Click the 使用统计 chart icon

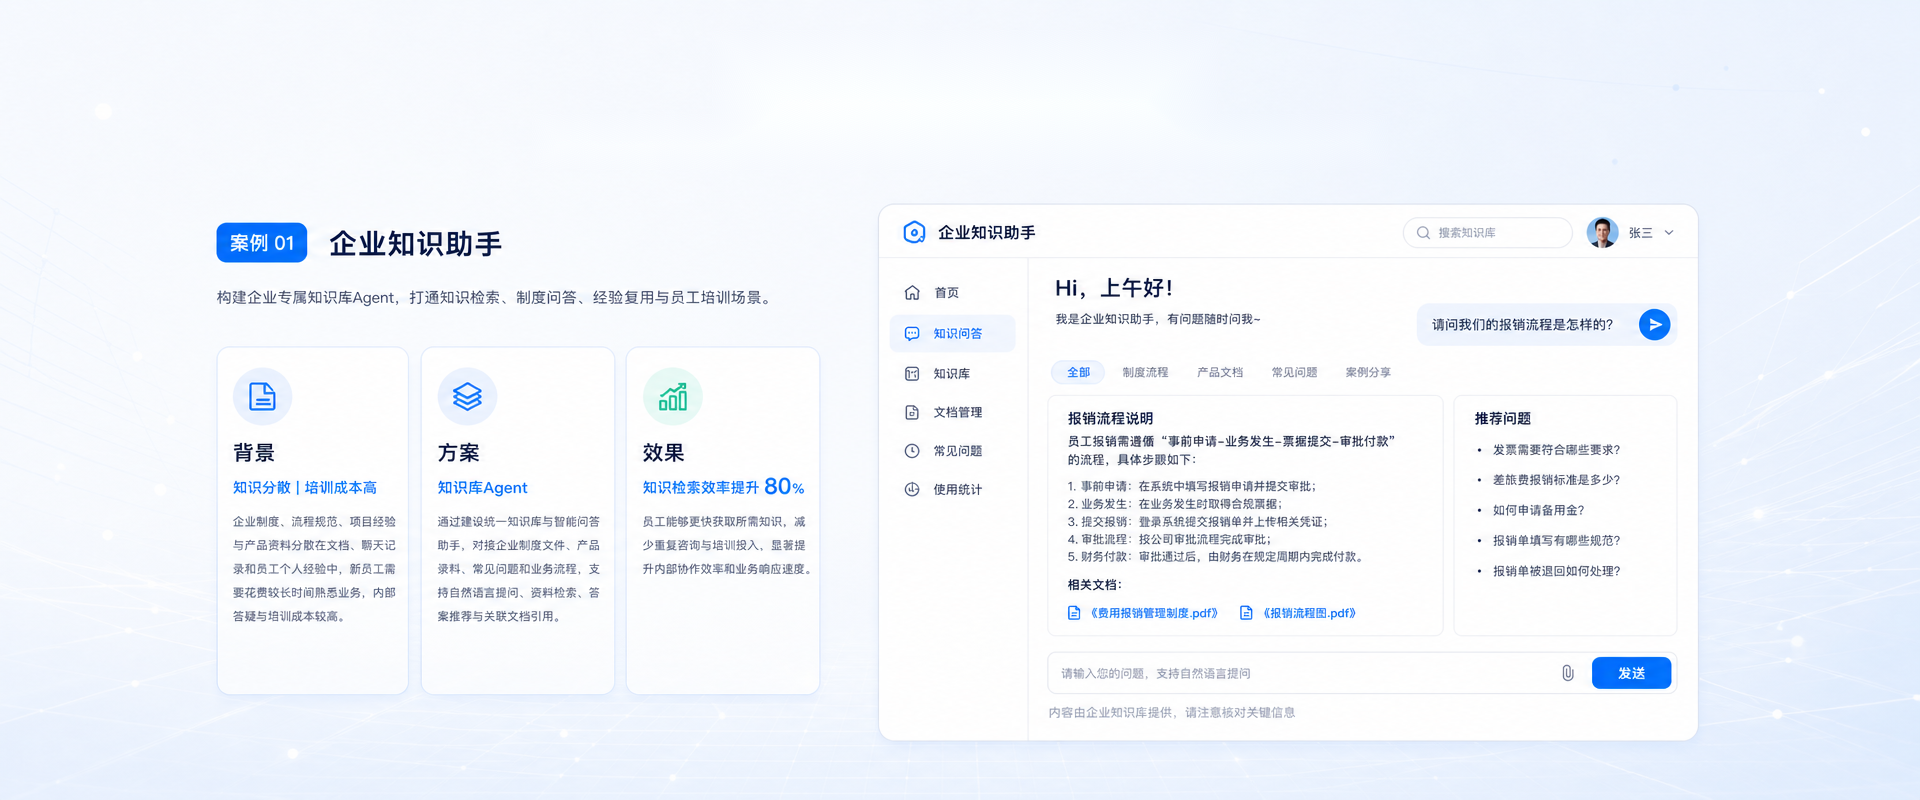[x=912, y=490]
